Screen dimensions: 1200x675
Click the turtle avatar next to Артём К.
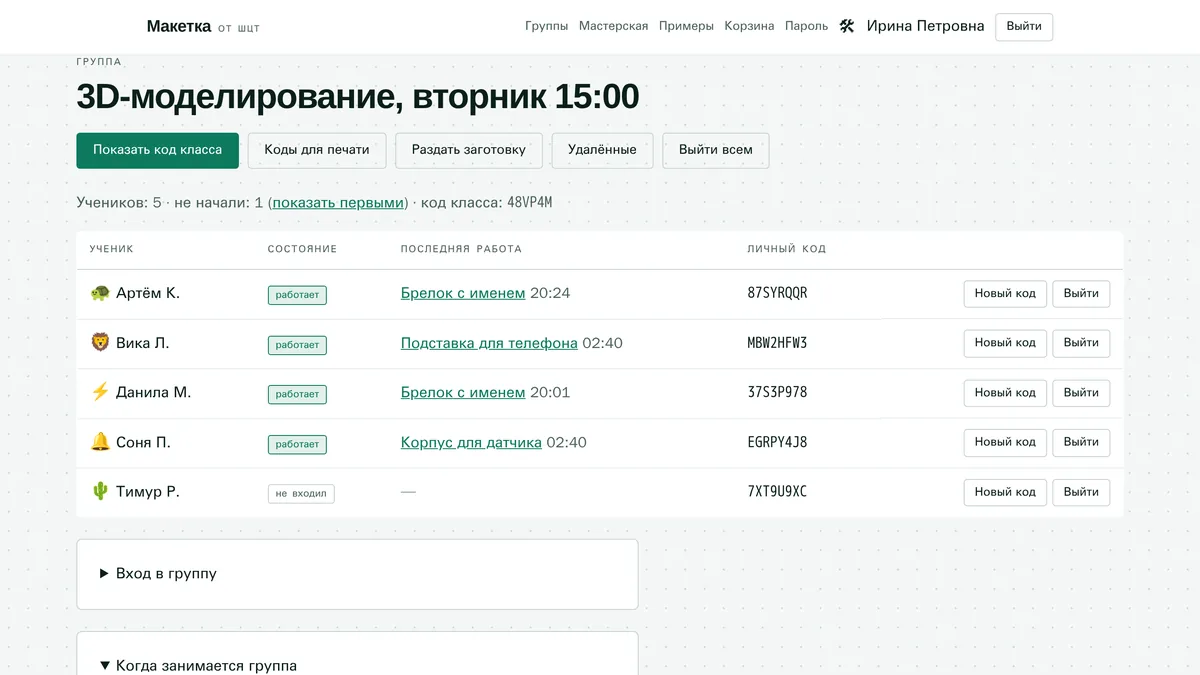(100, 293)
